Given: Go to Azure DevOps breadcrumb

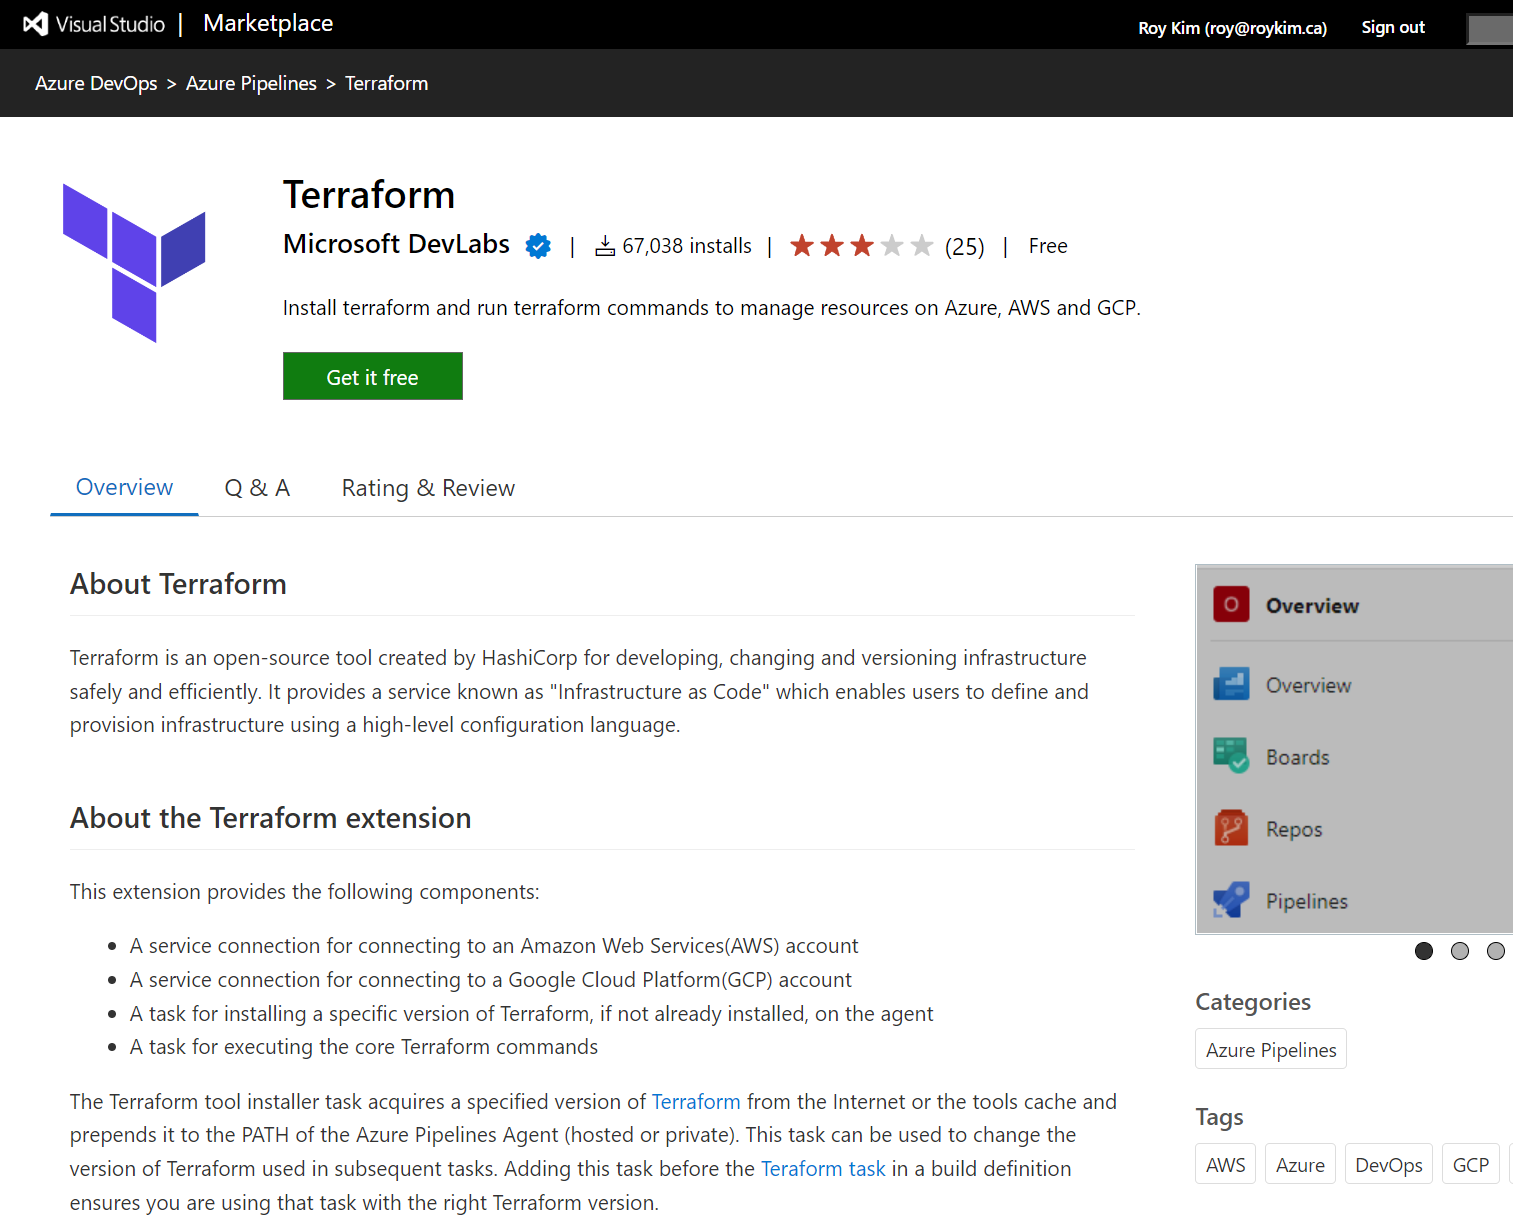Looking at the screenshot, I should [x=96, y=84].
